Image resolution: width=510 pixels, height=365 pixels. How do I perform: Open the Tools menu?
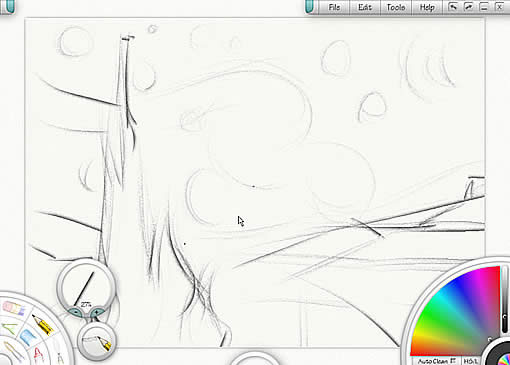pyautogui.click(x=396, y=7)
